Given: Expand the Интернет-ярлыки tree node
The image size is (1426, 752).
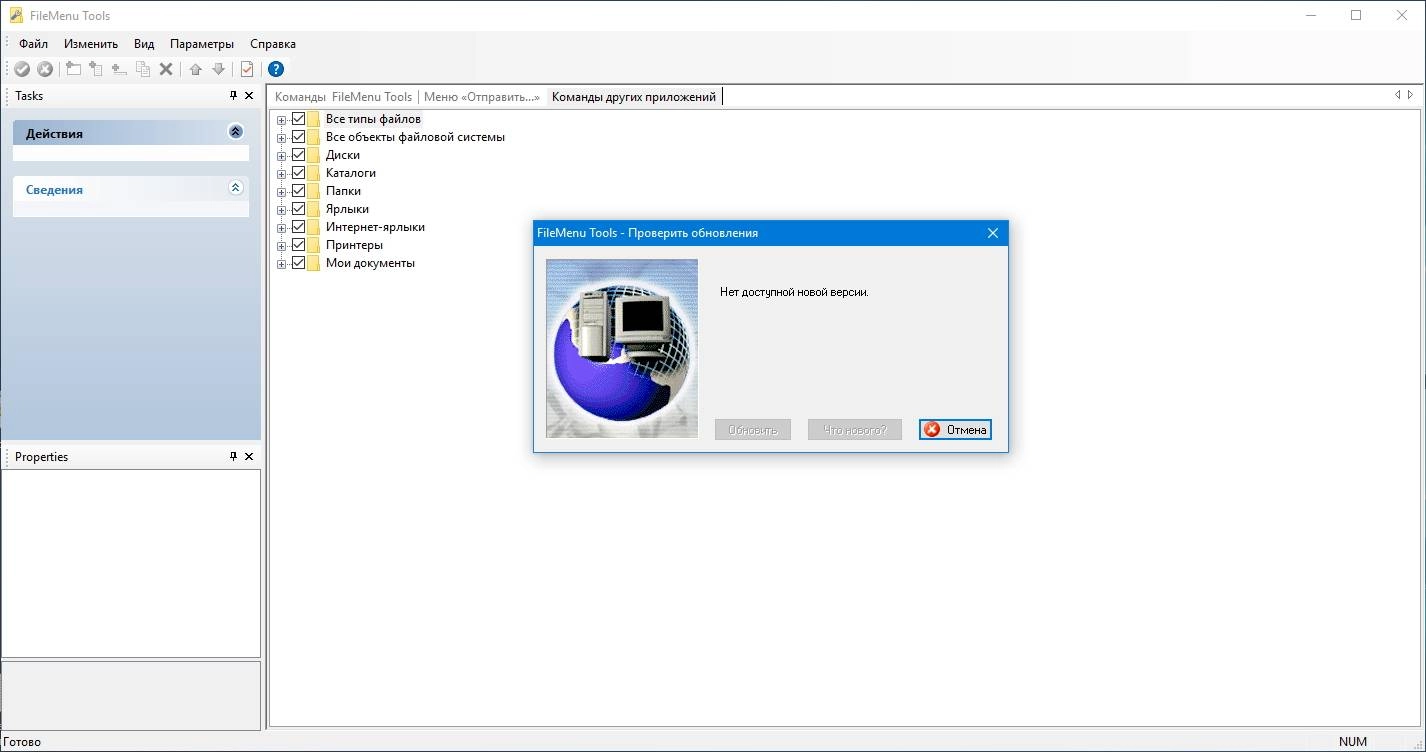Looking at the screenshot, I should tap(282, 228).
